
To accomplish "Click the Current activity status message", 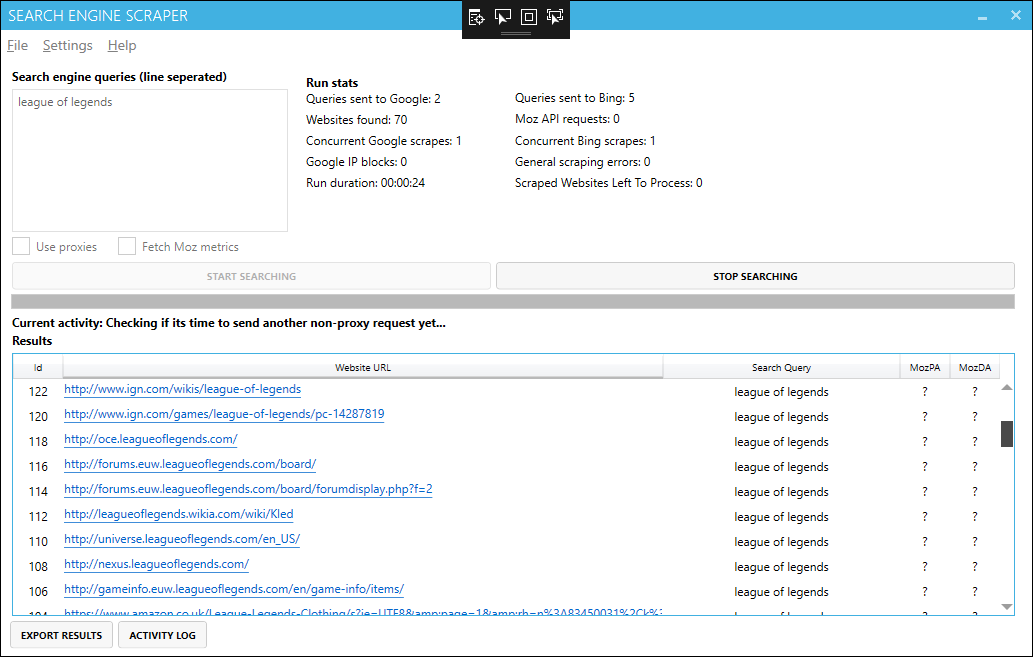I will tap(229, 323).
